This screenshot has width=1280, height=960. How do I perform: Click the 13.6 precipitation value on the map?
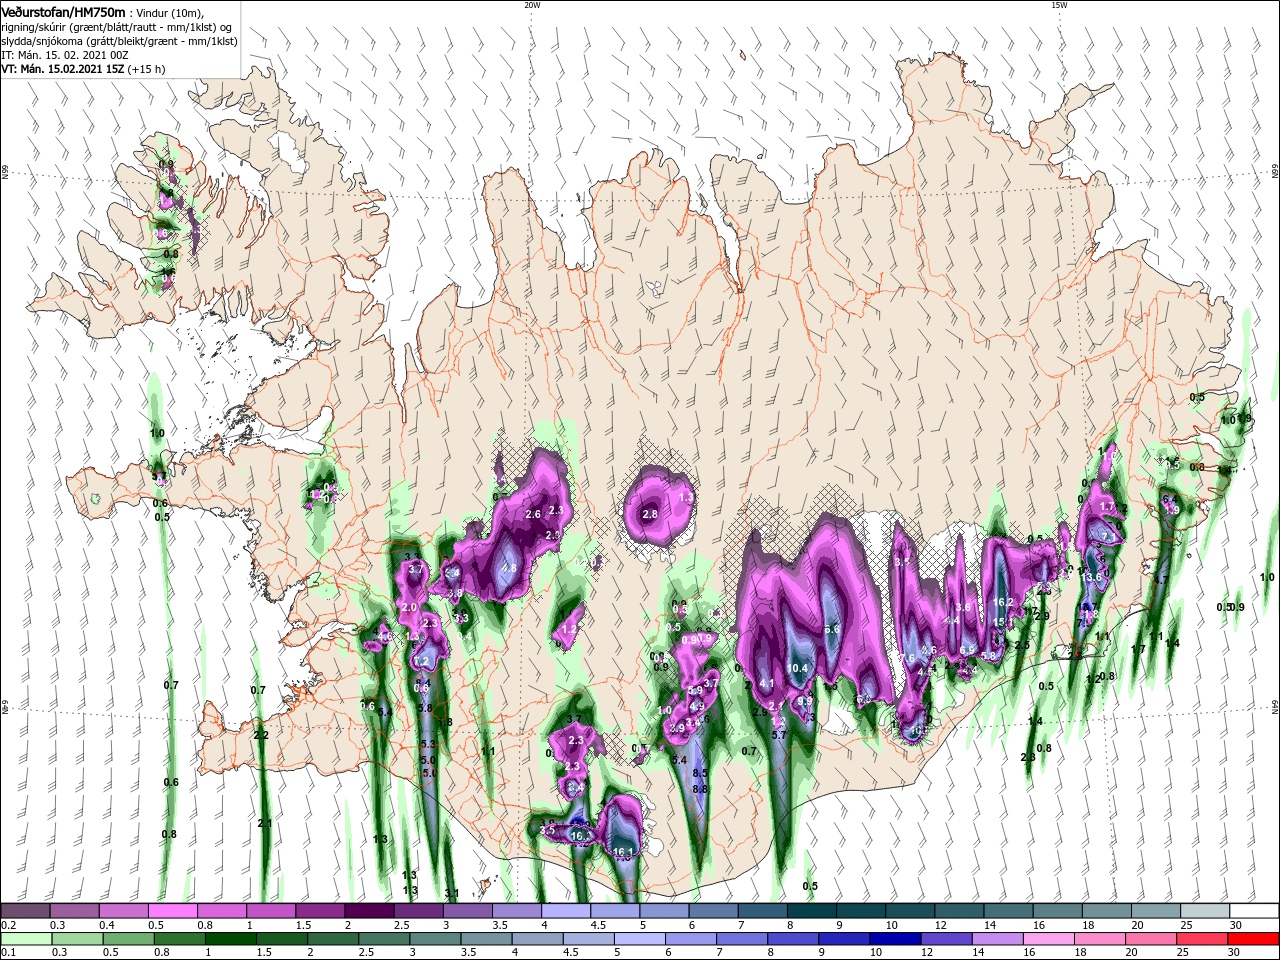[x=1092, y=577]
